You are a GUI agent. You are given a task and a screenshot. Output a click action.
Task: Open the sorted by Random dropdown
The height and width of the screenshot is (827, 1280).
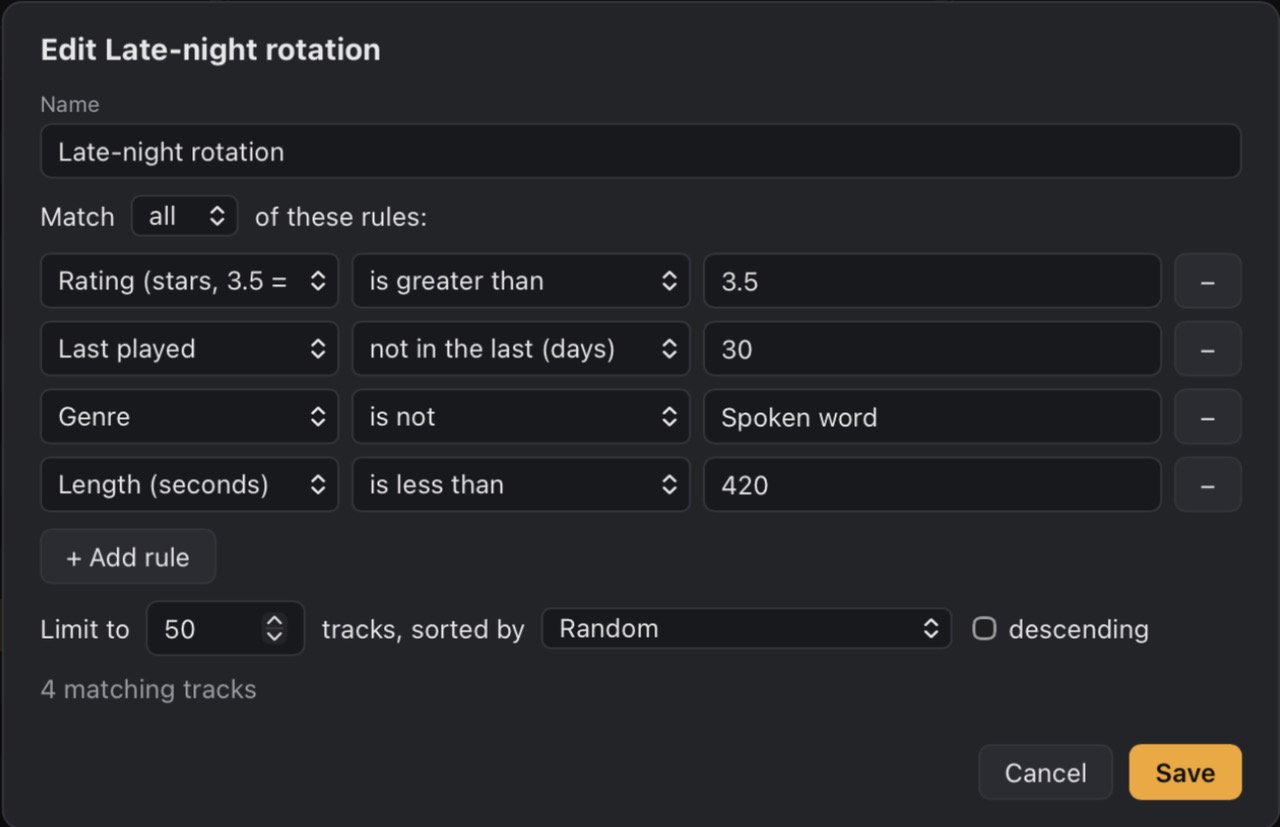point(746,628)
